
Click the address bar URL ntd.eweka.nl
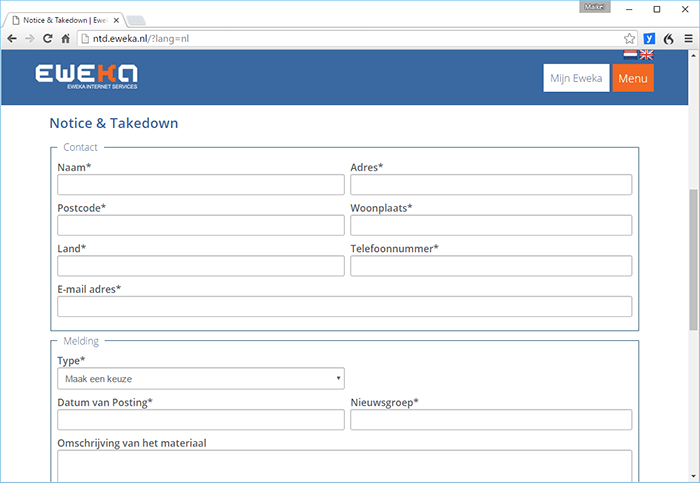pyautogui.click(x=141, y=39)
